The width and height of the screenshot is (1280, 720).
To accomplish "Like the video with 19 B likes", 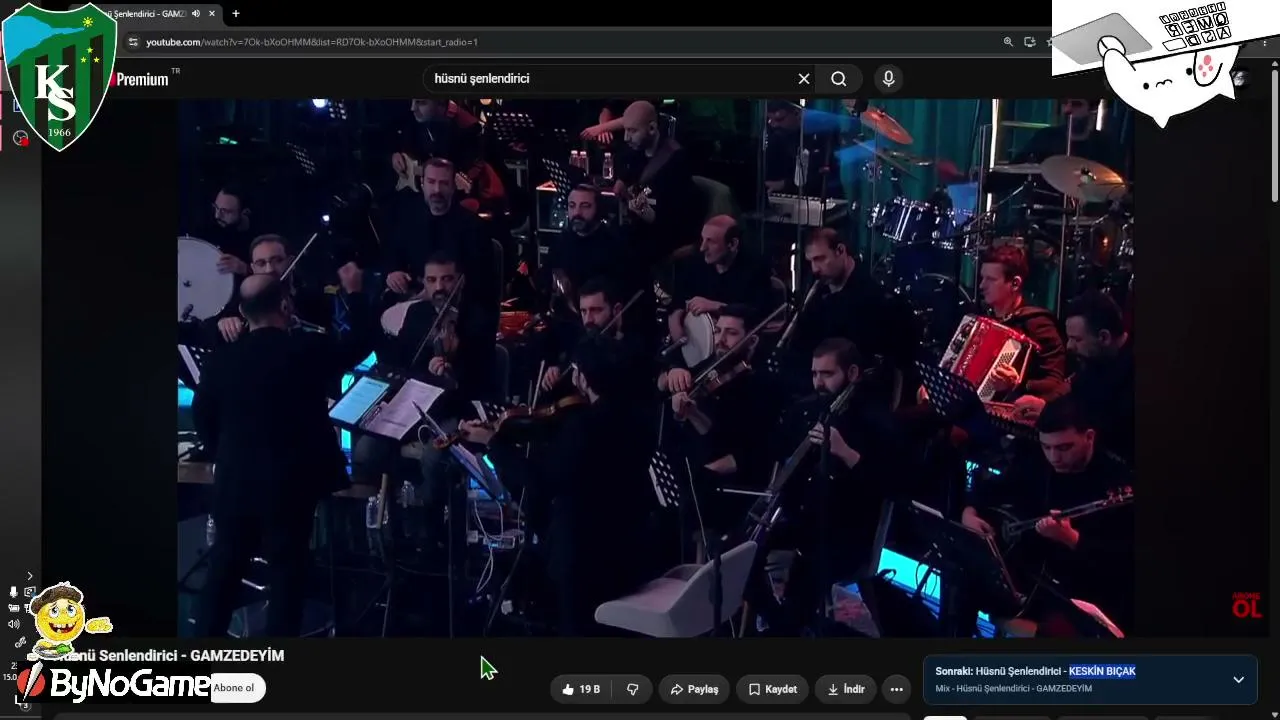I will (580, 689).
